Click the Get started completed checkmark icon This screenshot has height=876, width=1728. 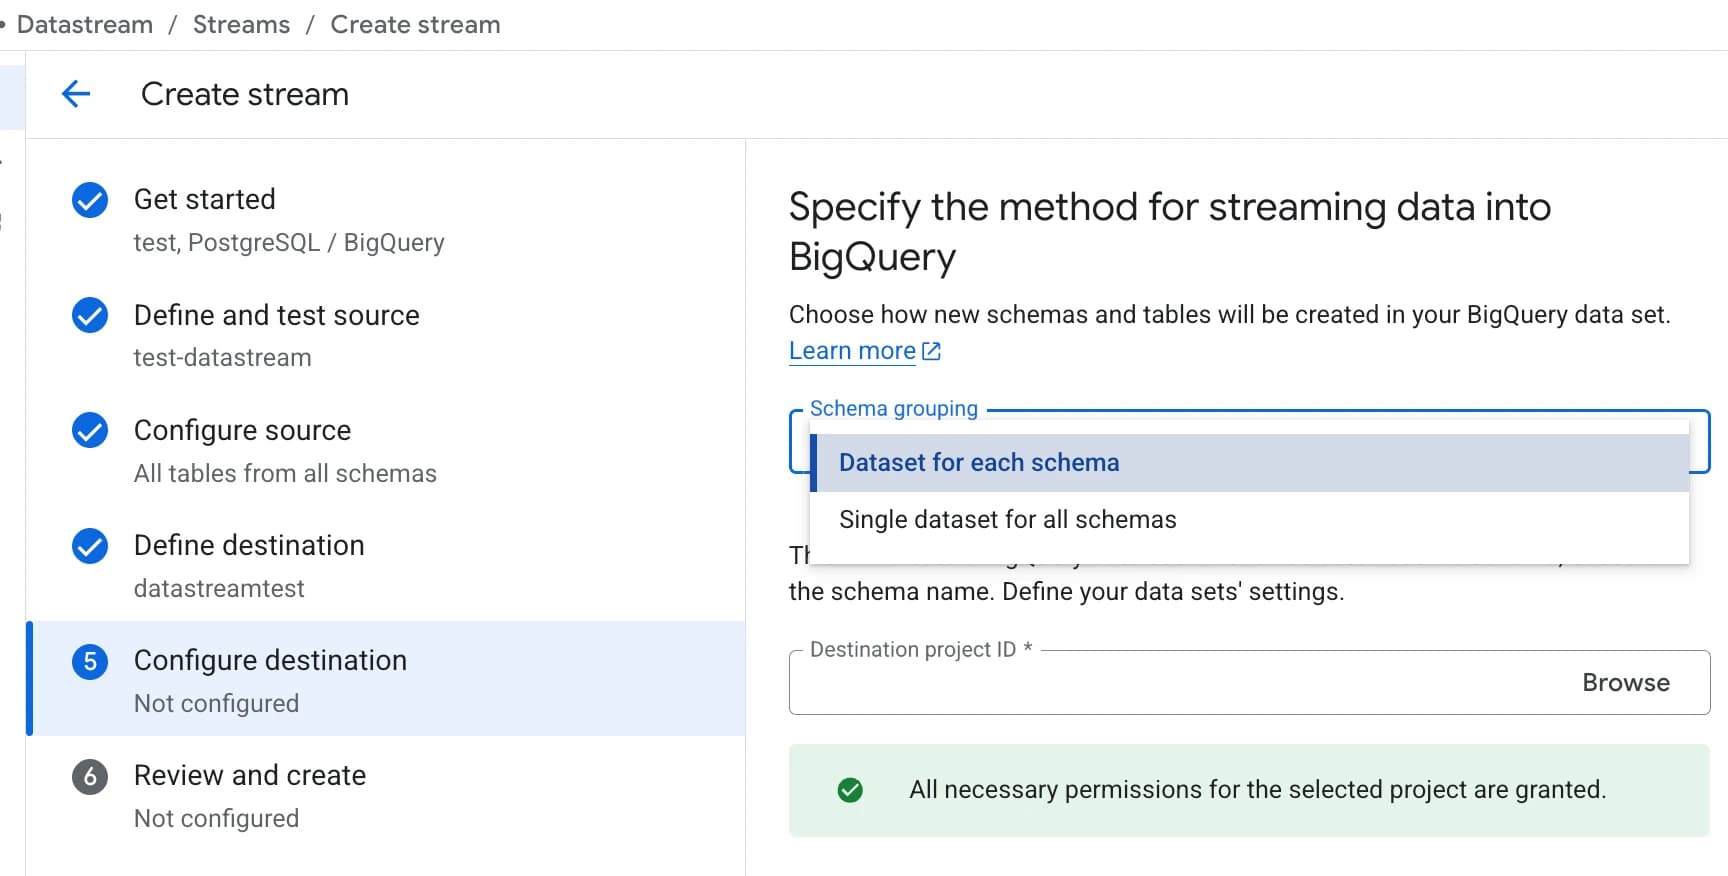pyautogui.click(x=89, y=200)
